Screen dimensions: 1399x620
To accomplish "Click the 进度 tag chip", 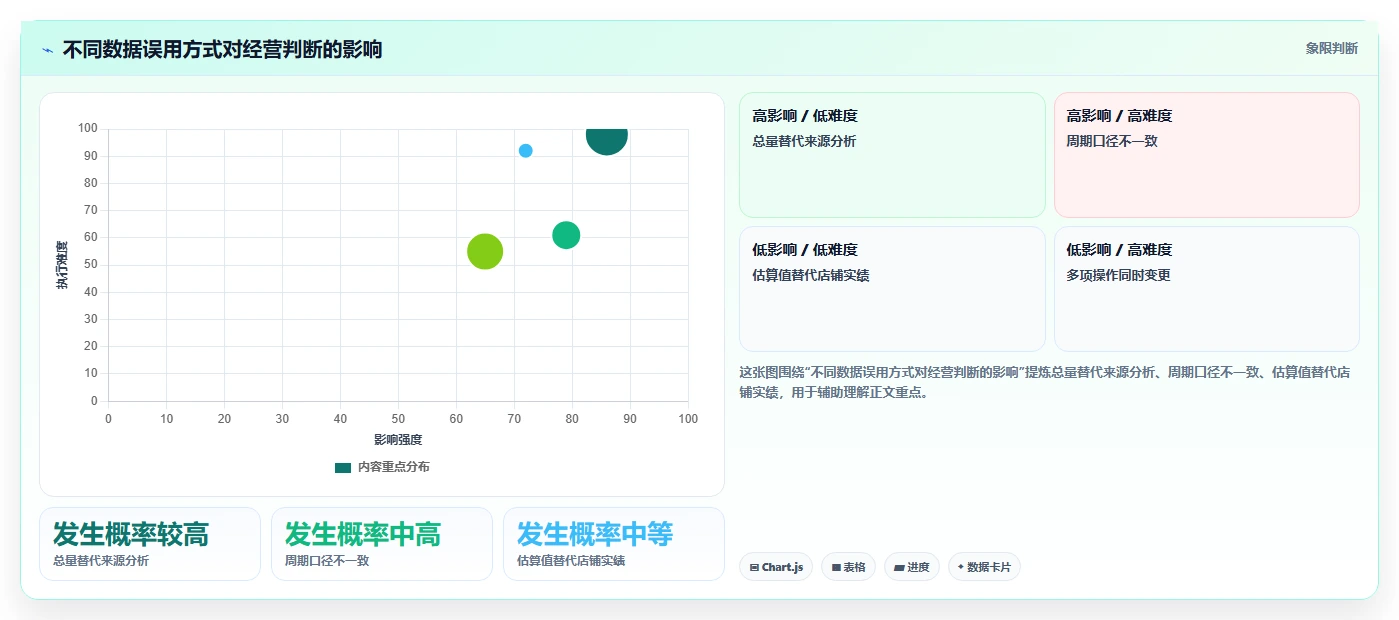I will point(912,567).
